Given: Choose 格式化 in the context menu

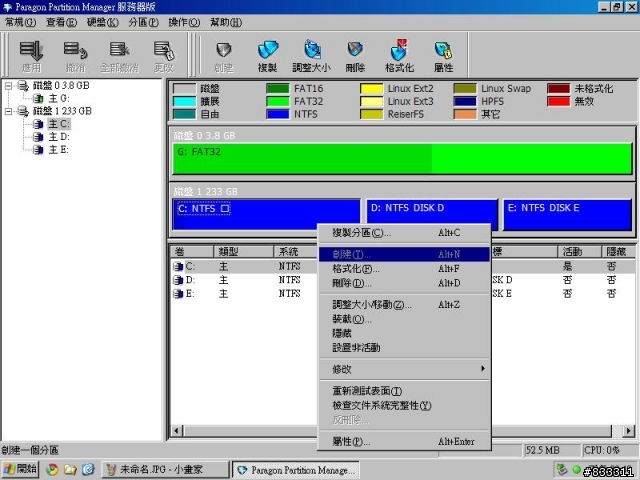Looking at the screenshot, I should 404,269.
